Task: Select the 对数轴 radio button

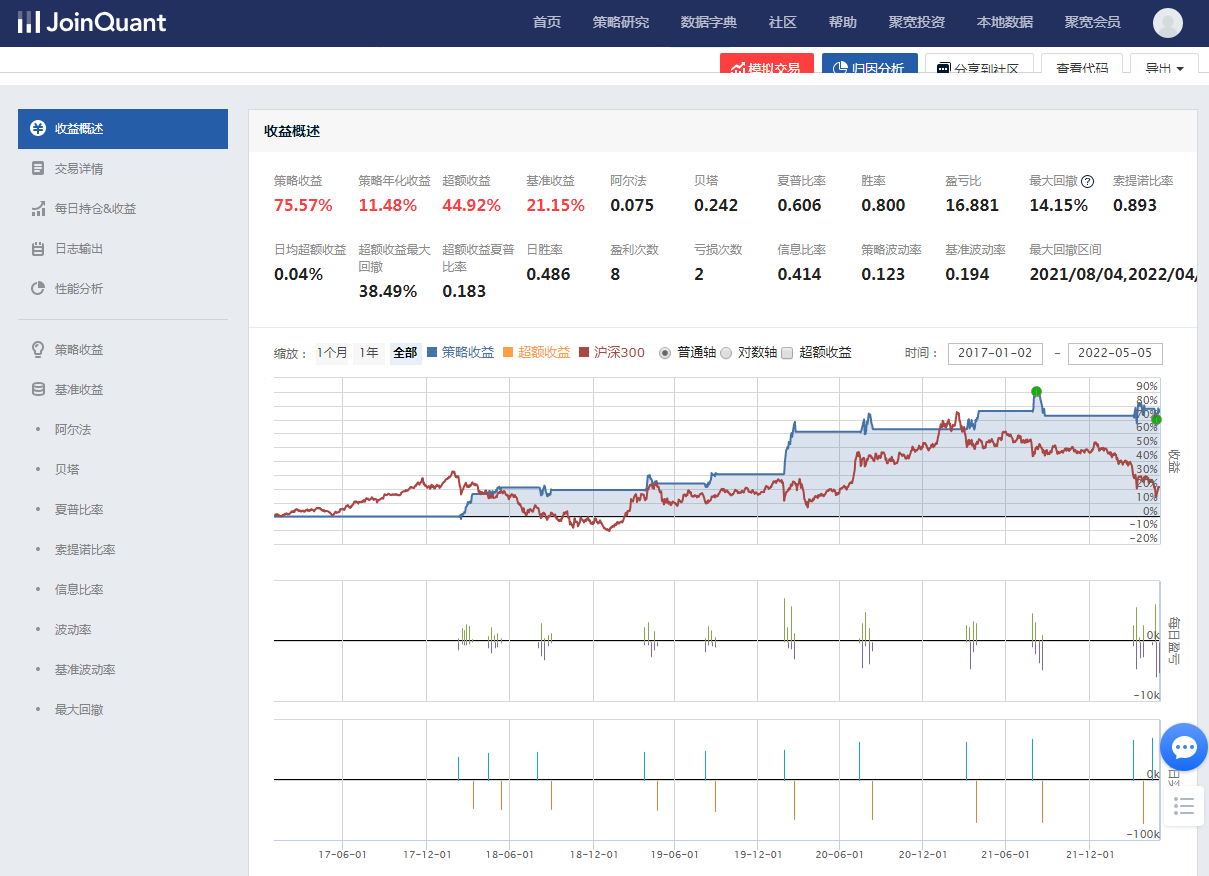Action: pyautogui.click(x=726, y=353)
